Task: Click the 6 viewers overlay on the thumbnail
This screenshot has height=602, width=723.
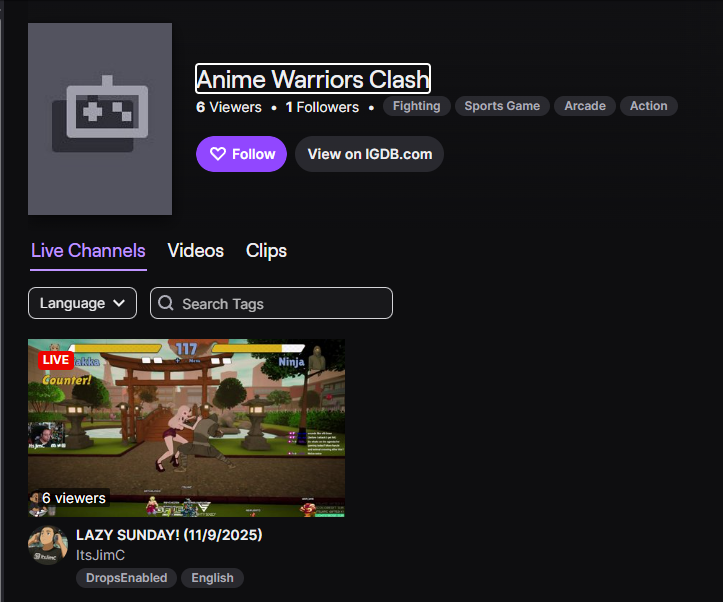Action: (x=73, y=498)
